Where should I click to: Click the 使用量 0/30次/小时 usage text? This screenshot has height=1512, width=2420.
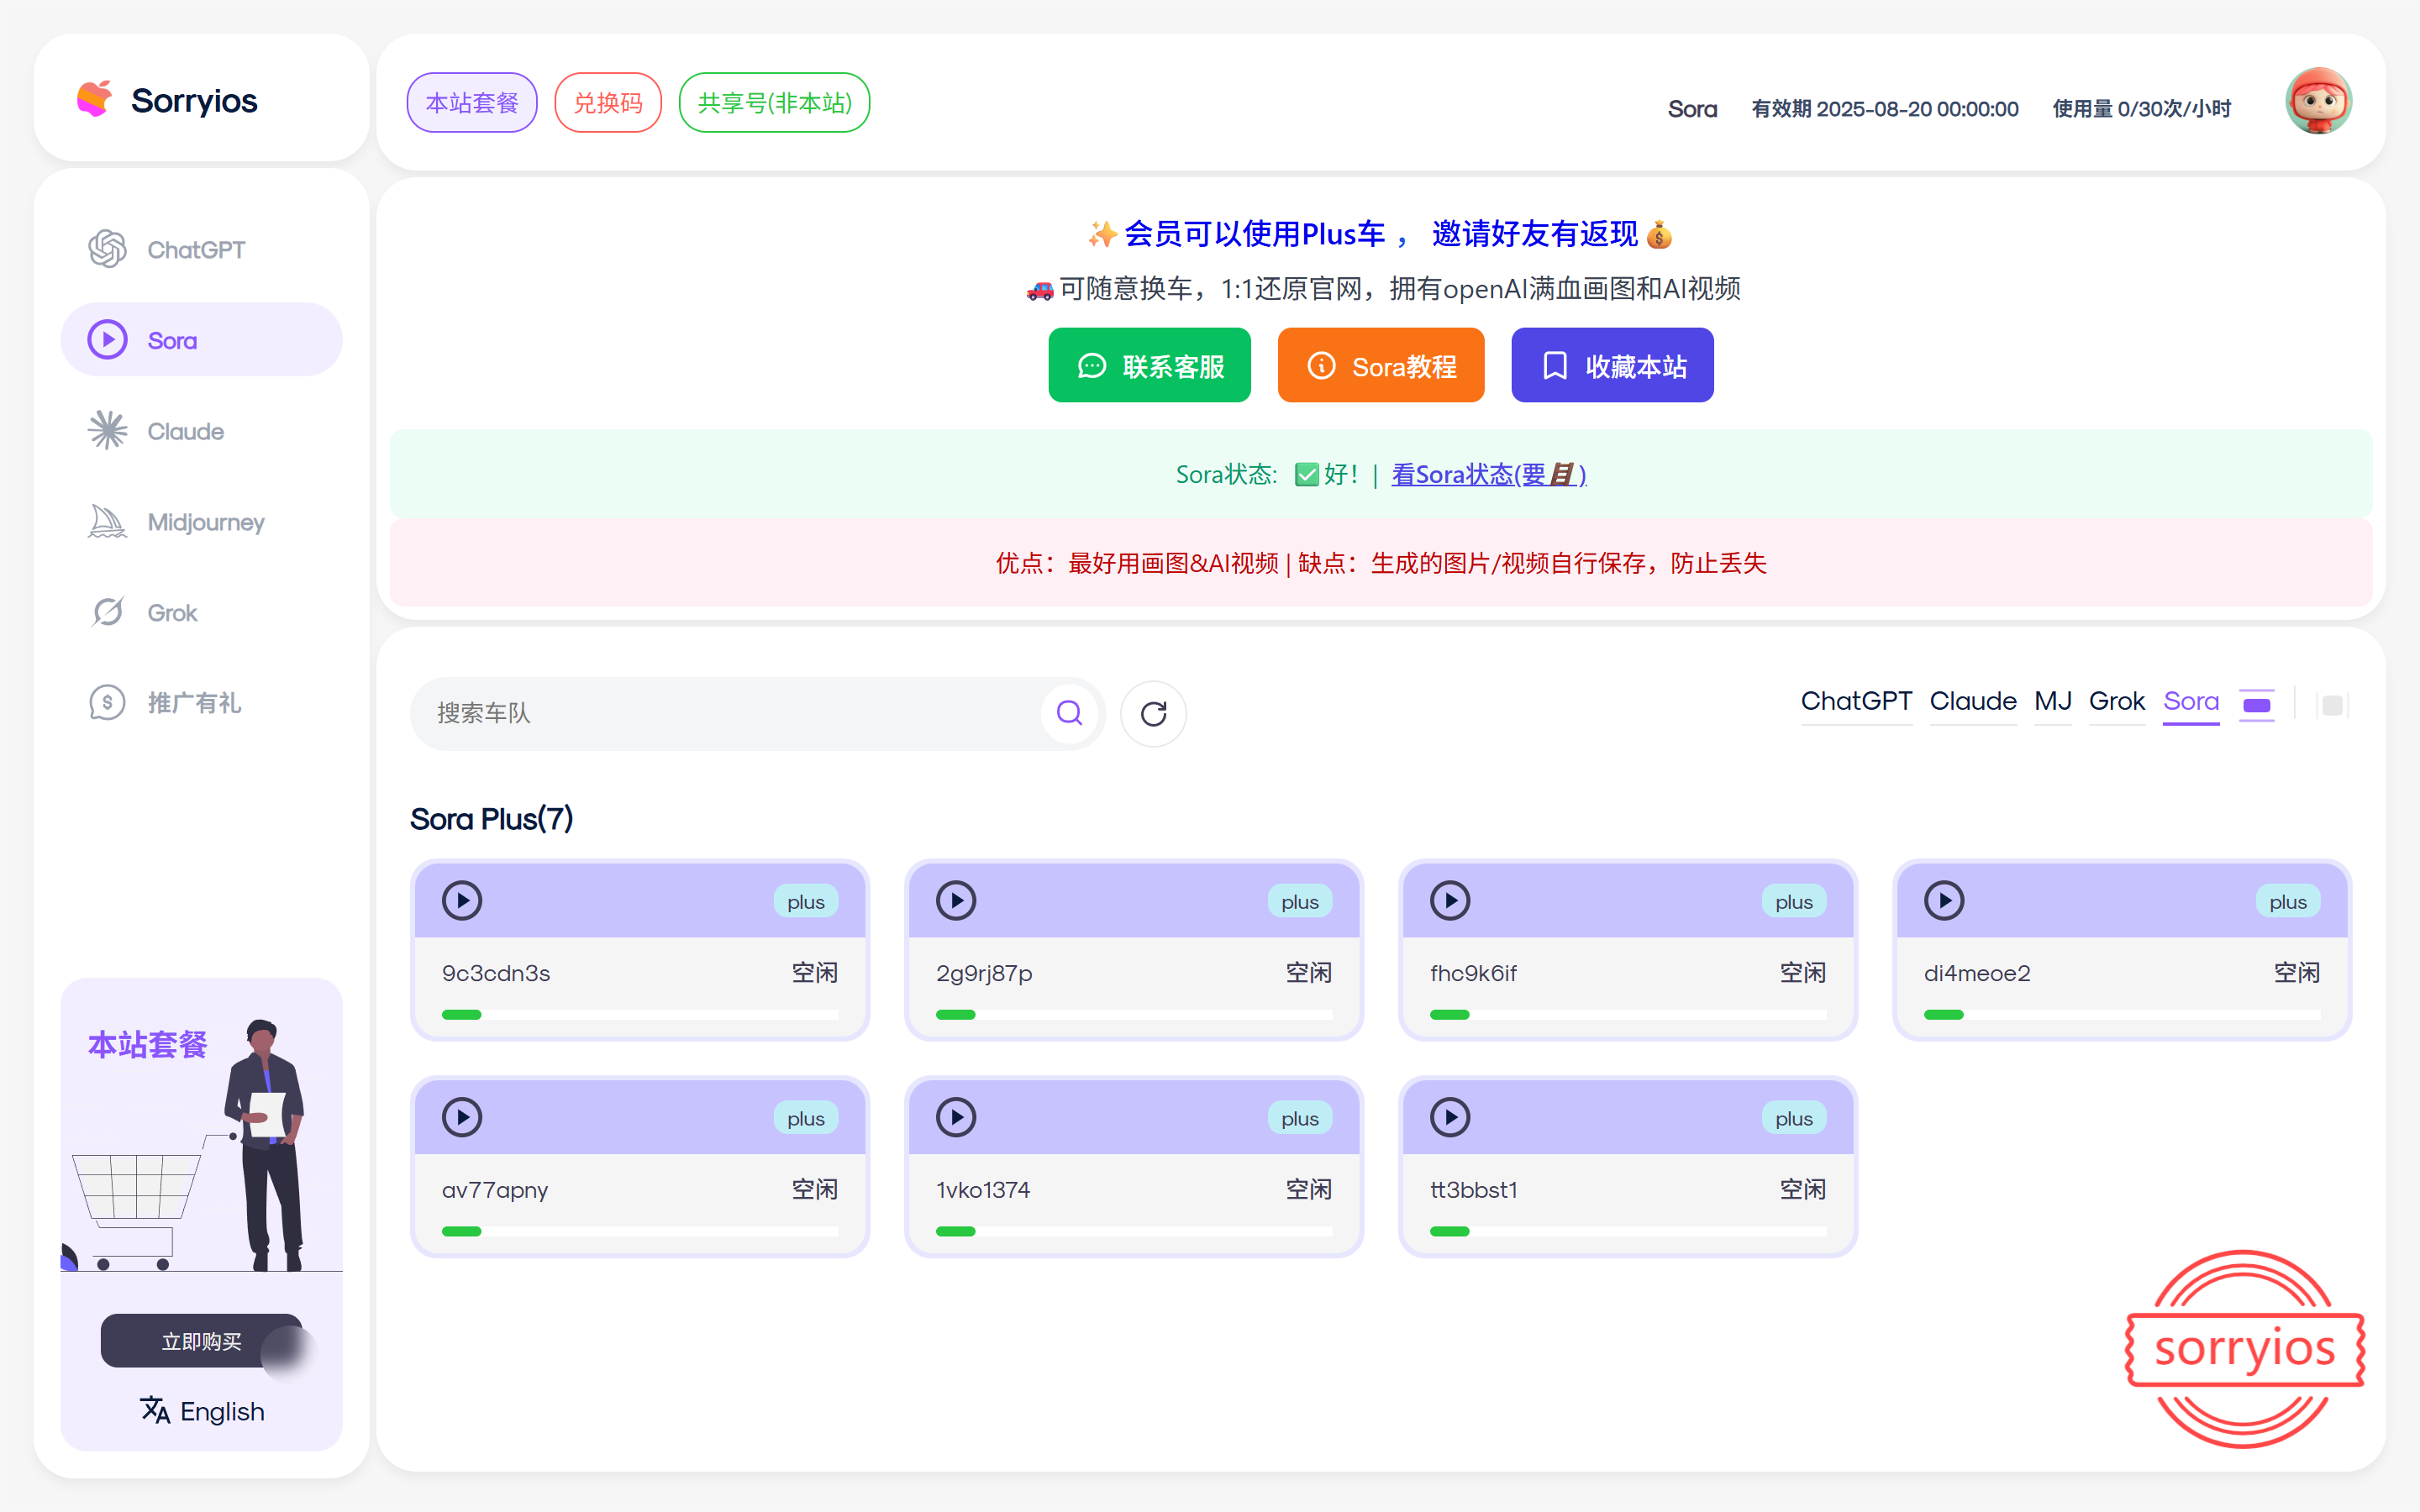click(2141, 108)
